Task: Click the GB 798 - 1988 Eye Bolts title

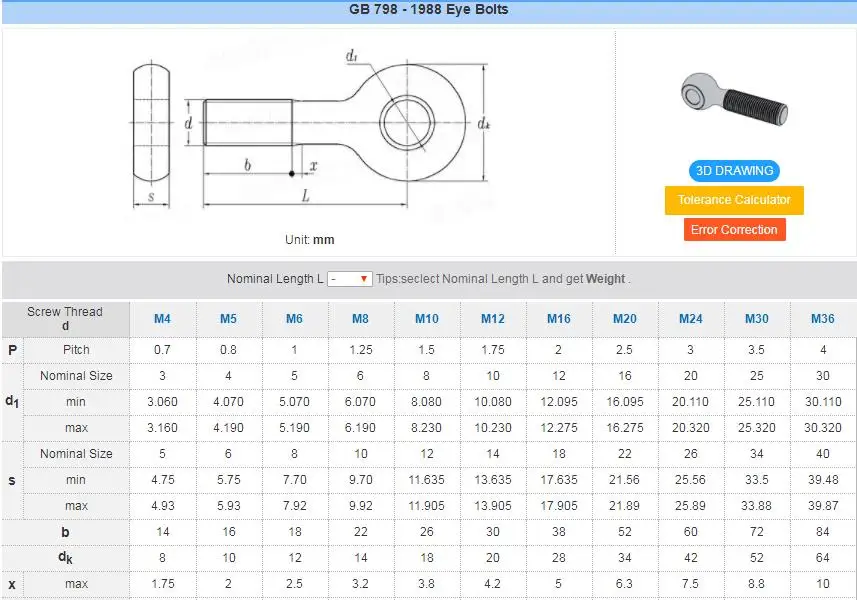Action: (x=428, y=10)
